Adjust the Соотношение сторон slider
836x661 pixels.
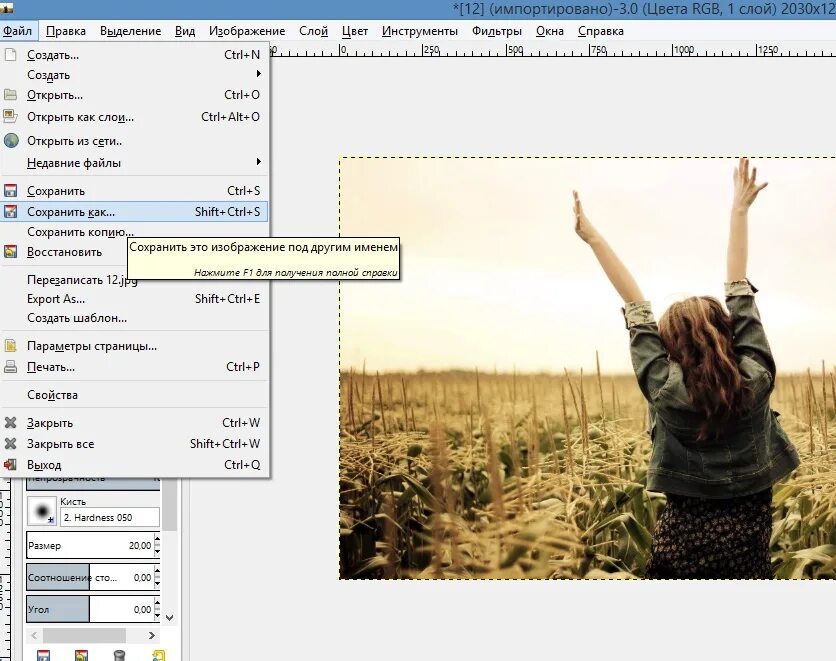pos(90,577)
